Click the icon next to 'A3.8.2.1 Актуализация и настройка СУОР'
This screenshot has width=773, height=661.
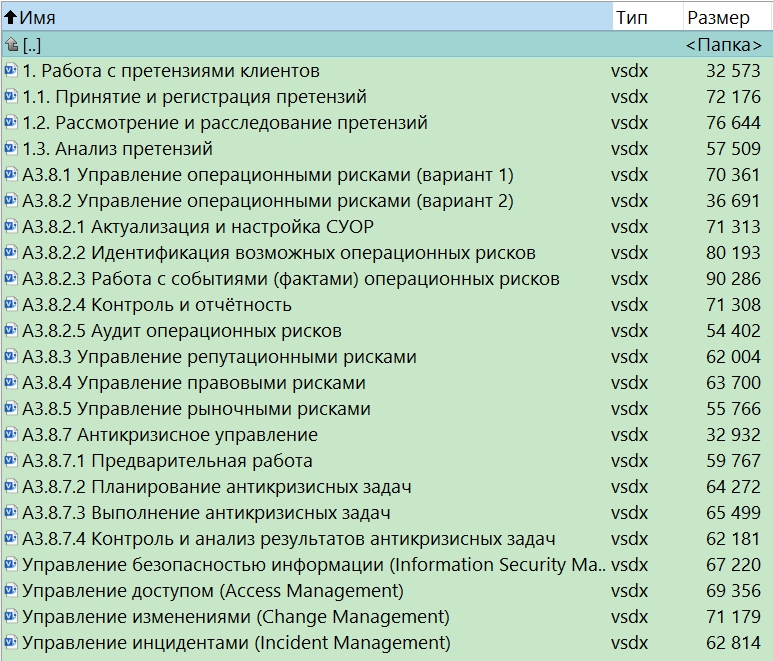11,227
